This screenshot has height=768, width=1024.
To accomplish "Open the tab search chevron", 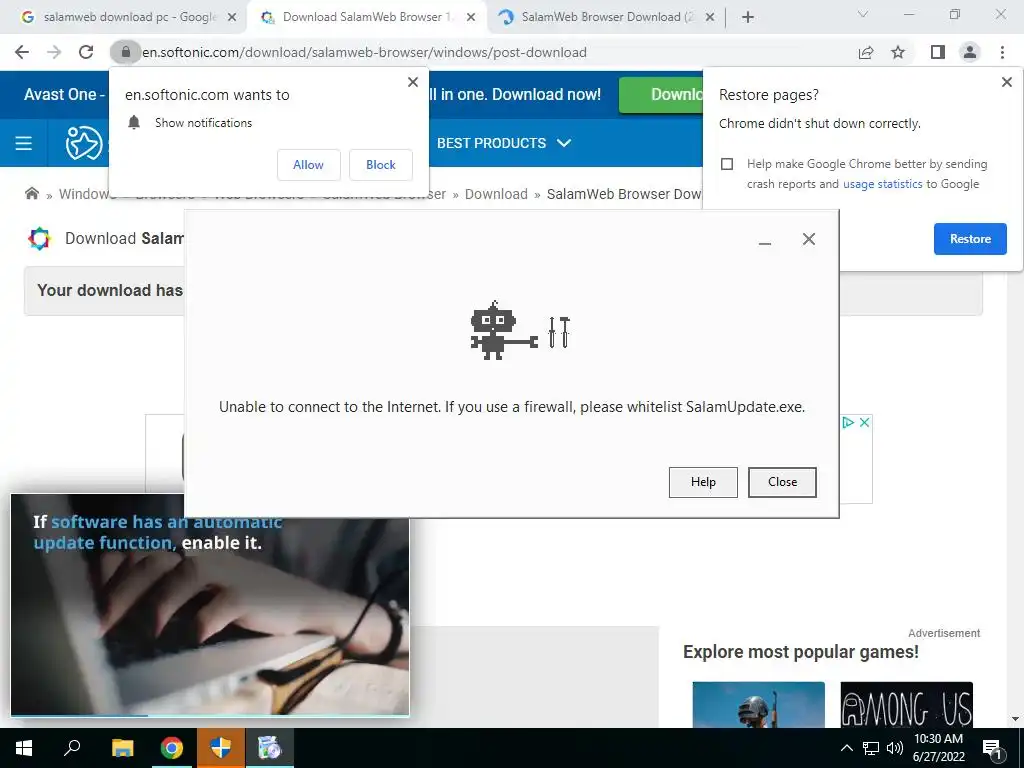I will coord(863,14).
